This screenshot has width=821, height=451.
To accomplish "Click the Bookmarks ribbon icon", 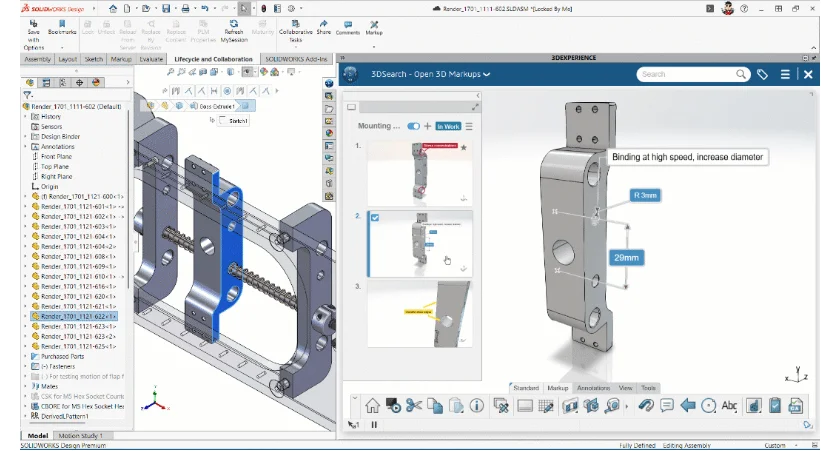I will [x=61, y=24].
